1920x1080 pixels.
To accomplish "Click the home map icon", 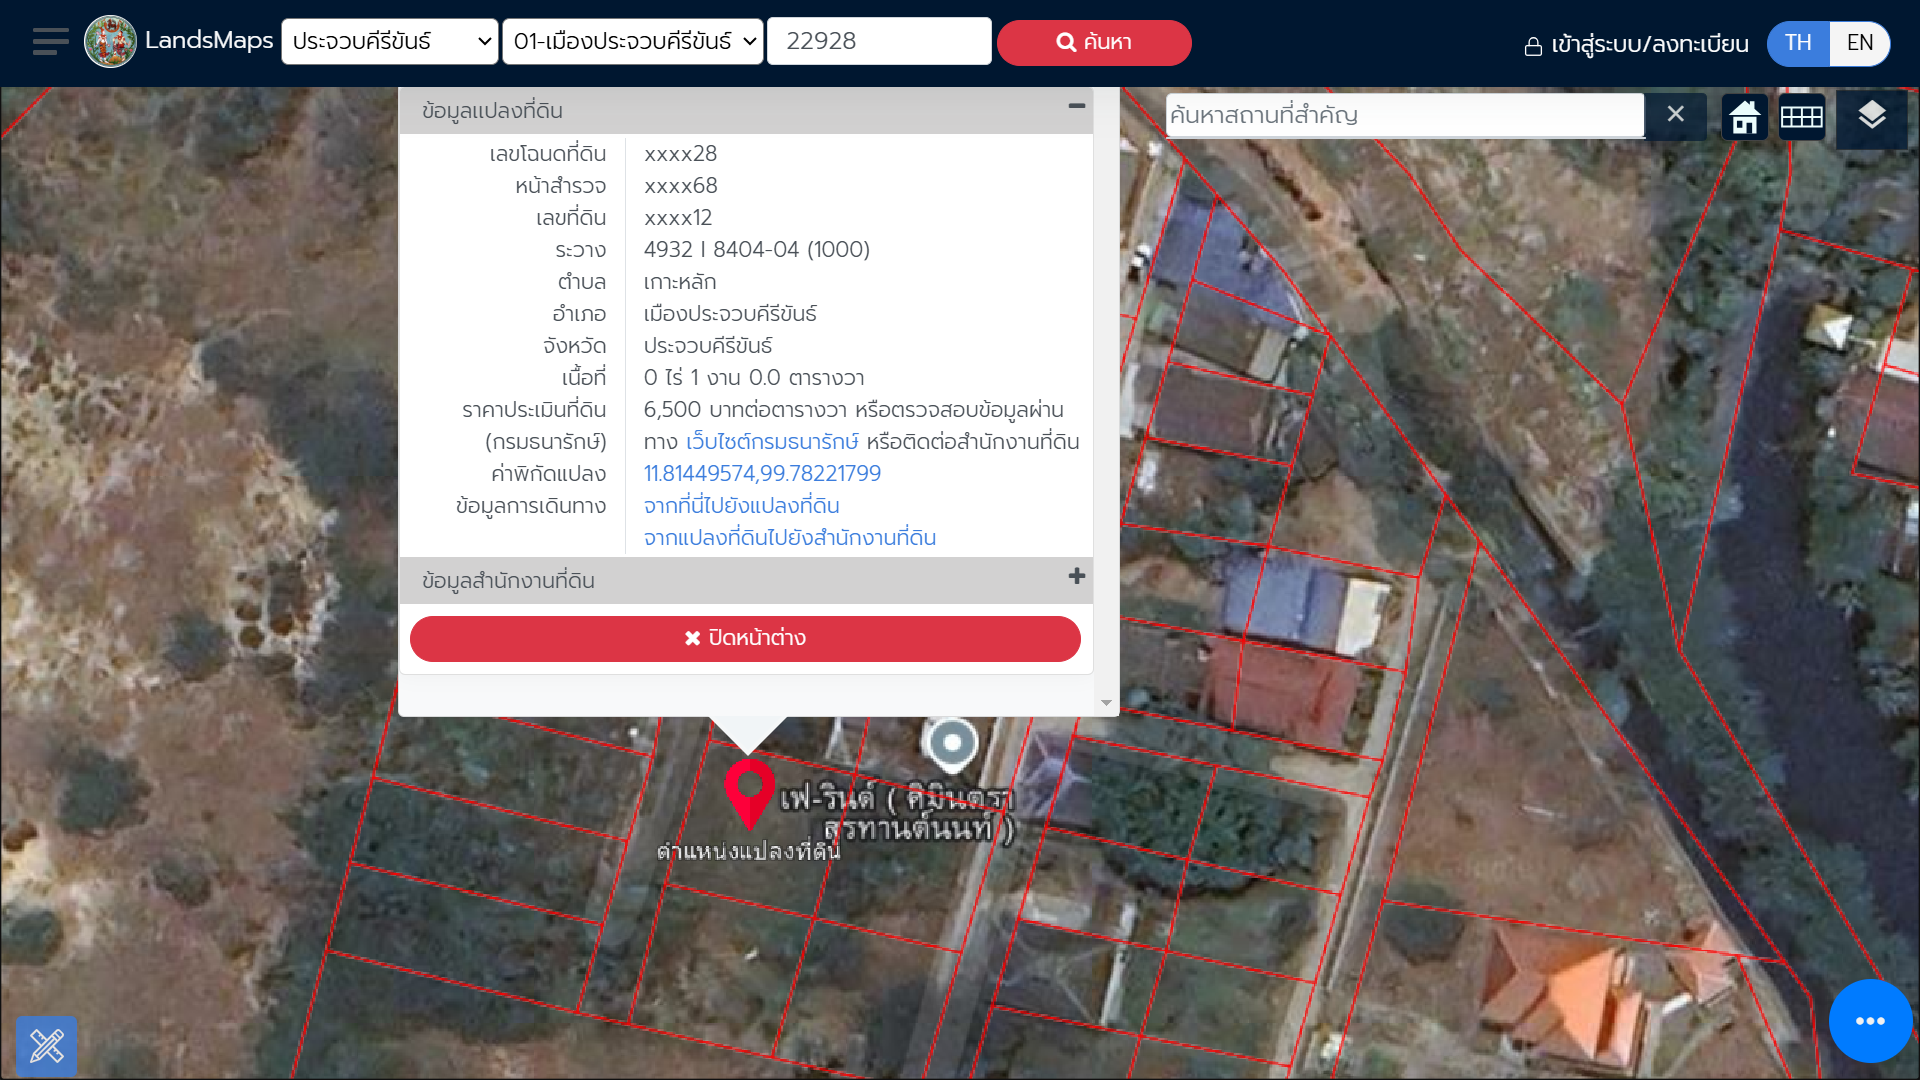I will (1745, 117).
